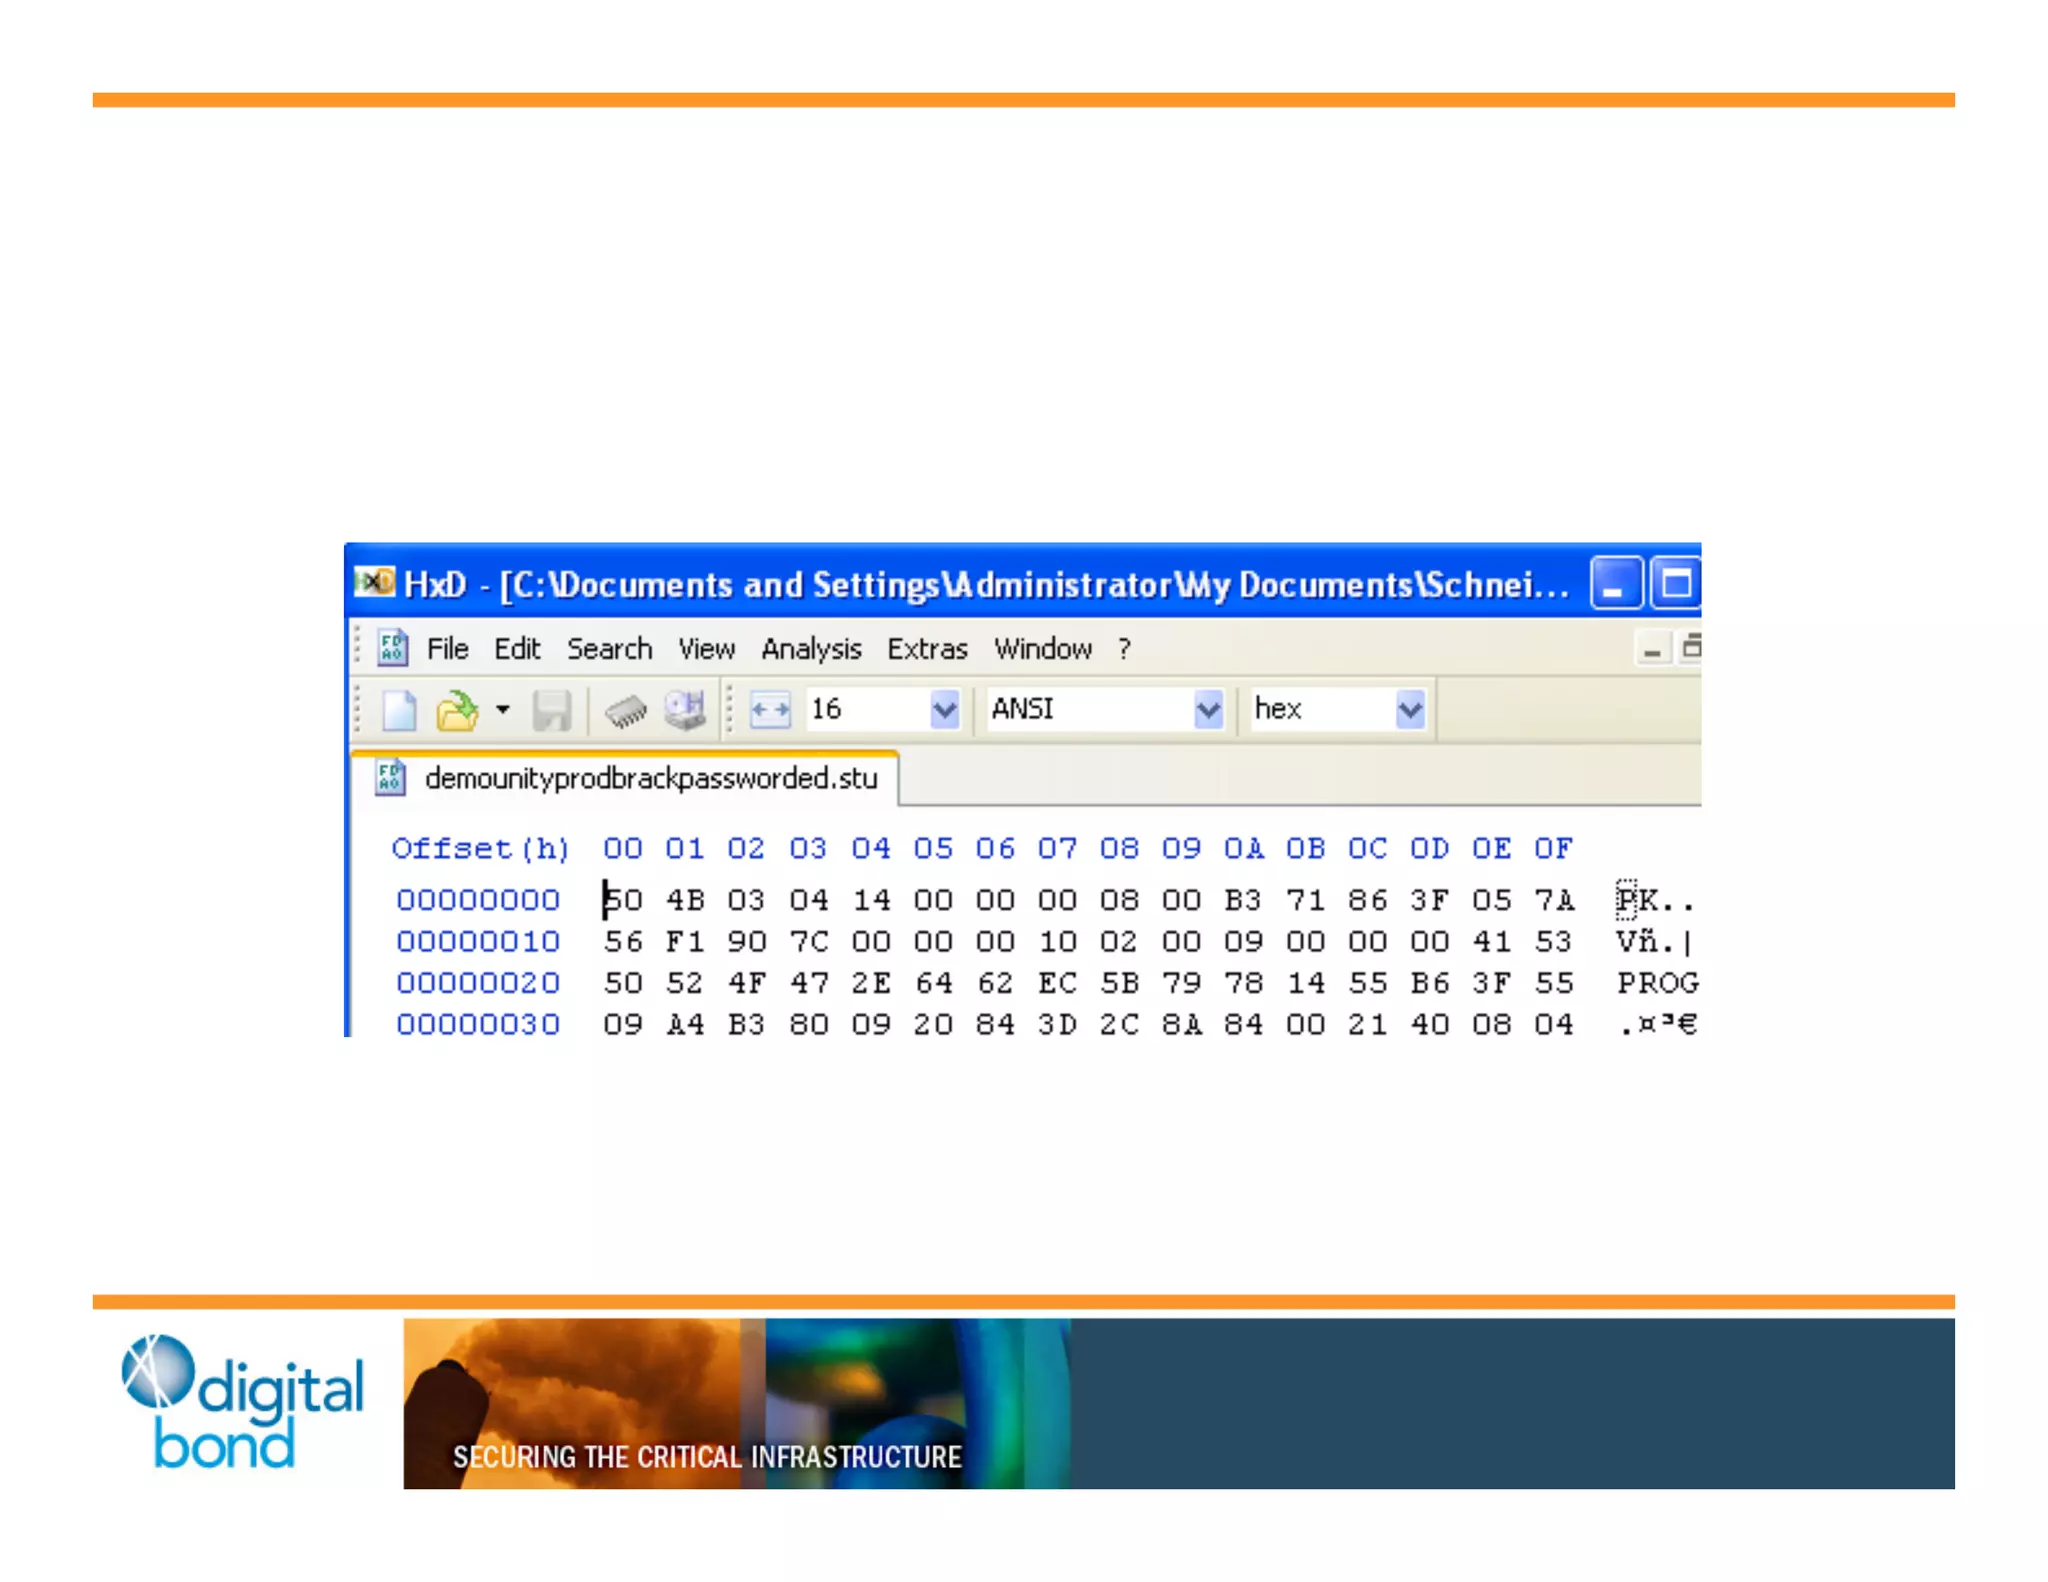The image size is (2048, 1582).
Task: Open the Search menu
Action: pos(609,649)
